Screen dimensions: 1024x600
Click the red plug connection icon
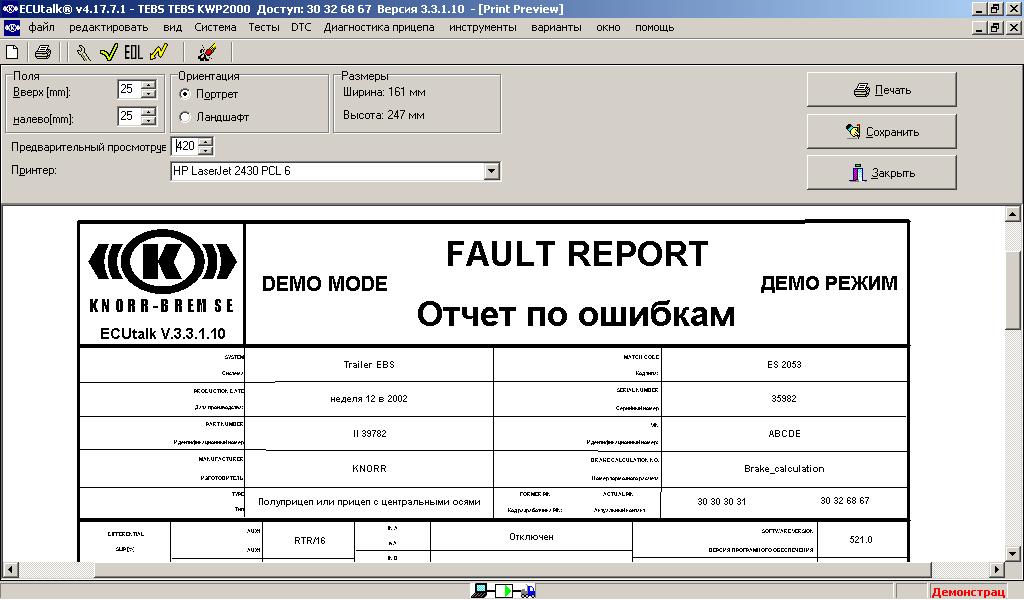[208, 52]
